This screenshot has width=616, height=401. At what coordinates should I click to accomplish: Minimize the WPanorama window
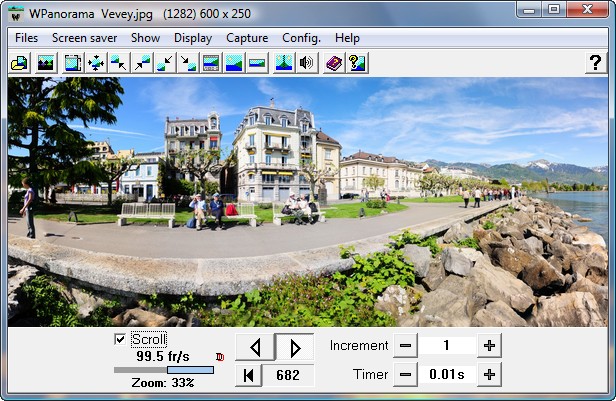coord(529,9)
